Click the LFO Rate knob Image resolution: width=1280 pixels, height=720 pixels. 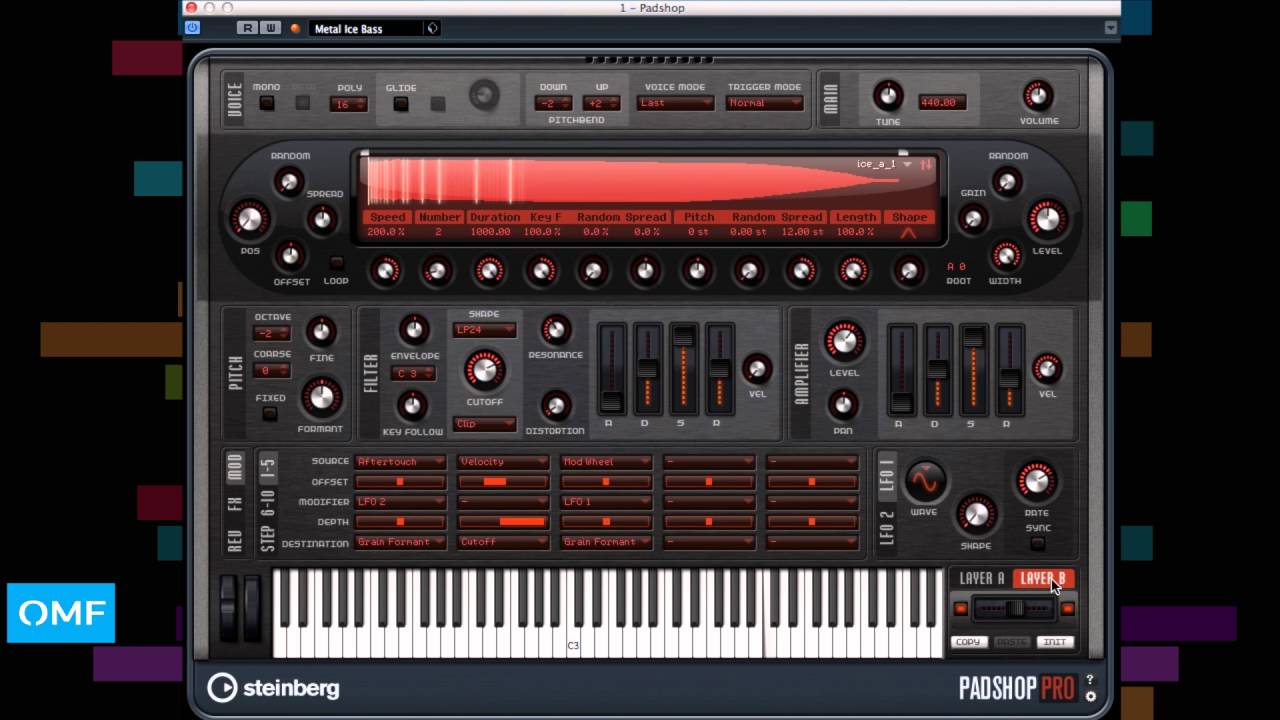tap(1036, 481)
